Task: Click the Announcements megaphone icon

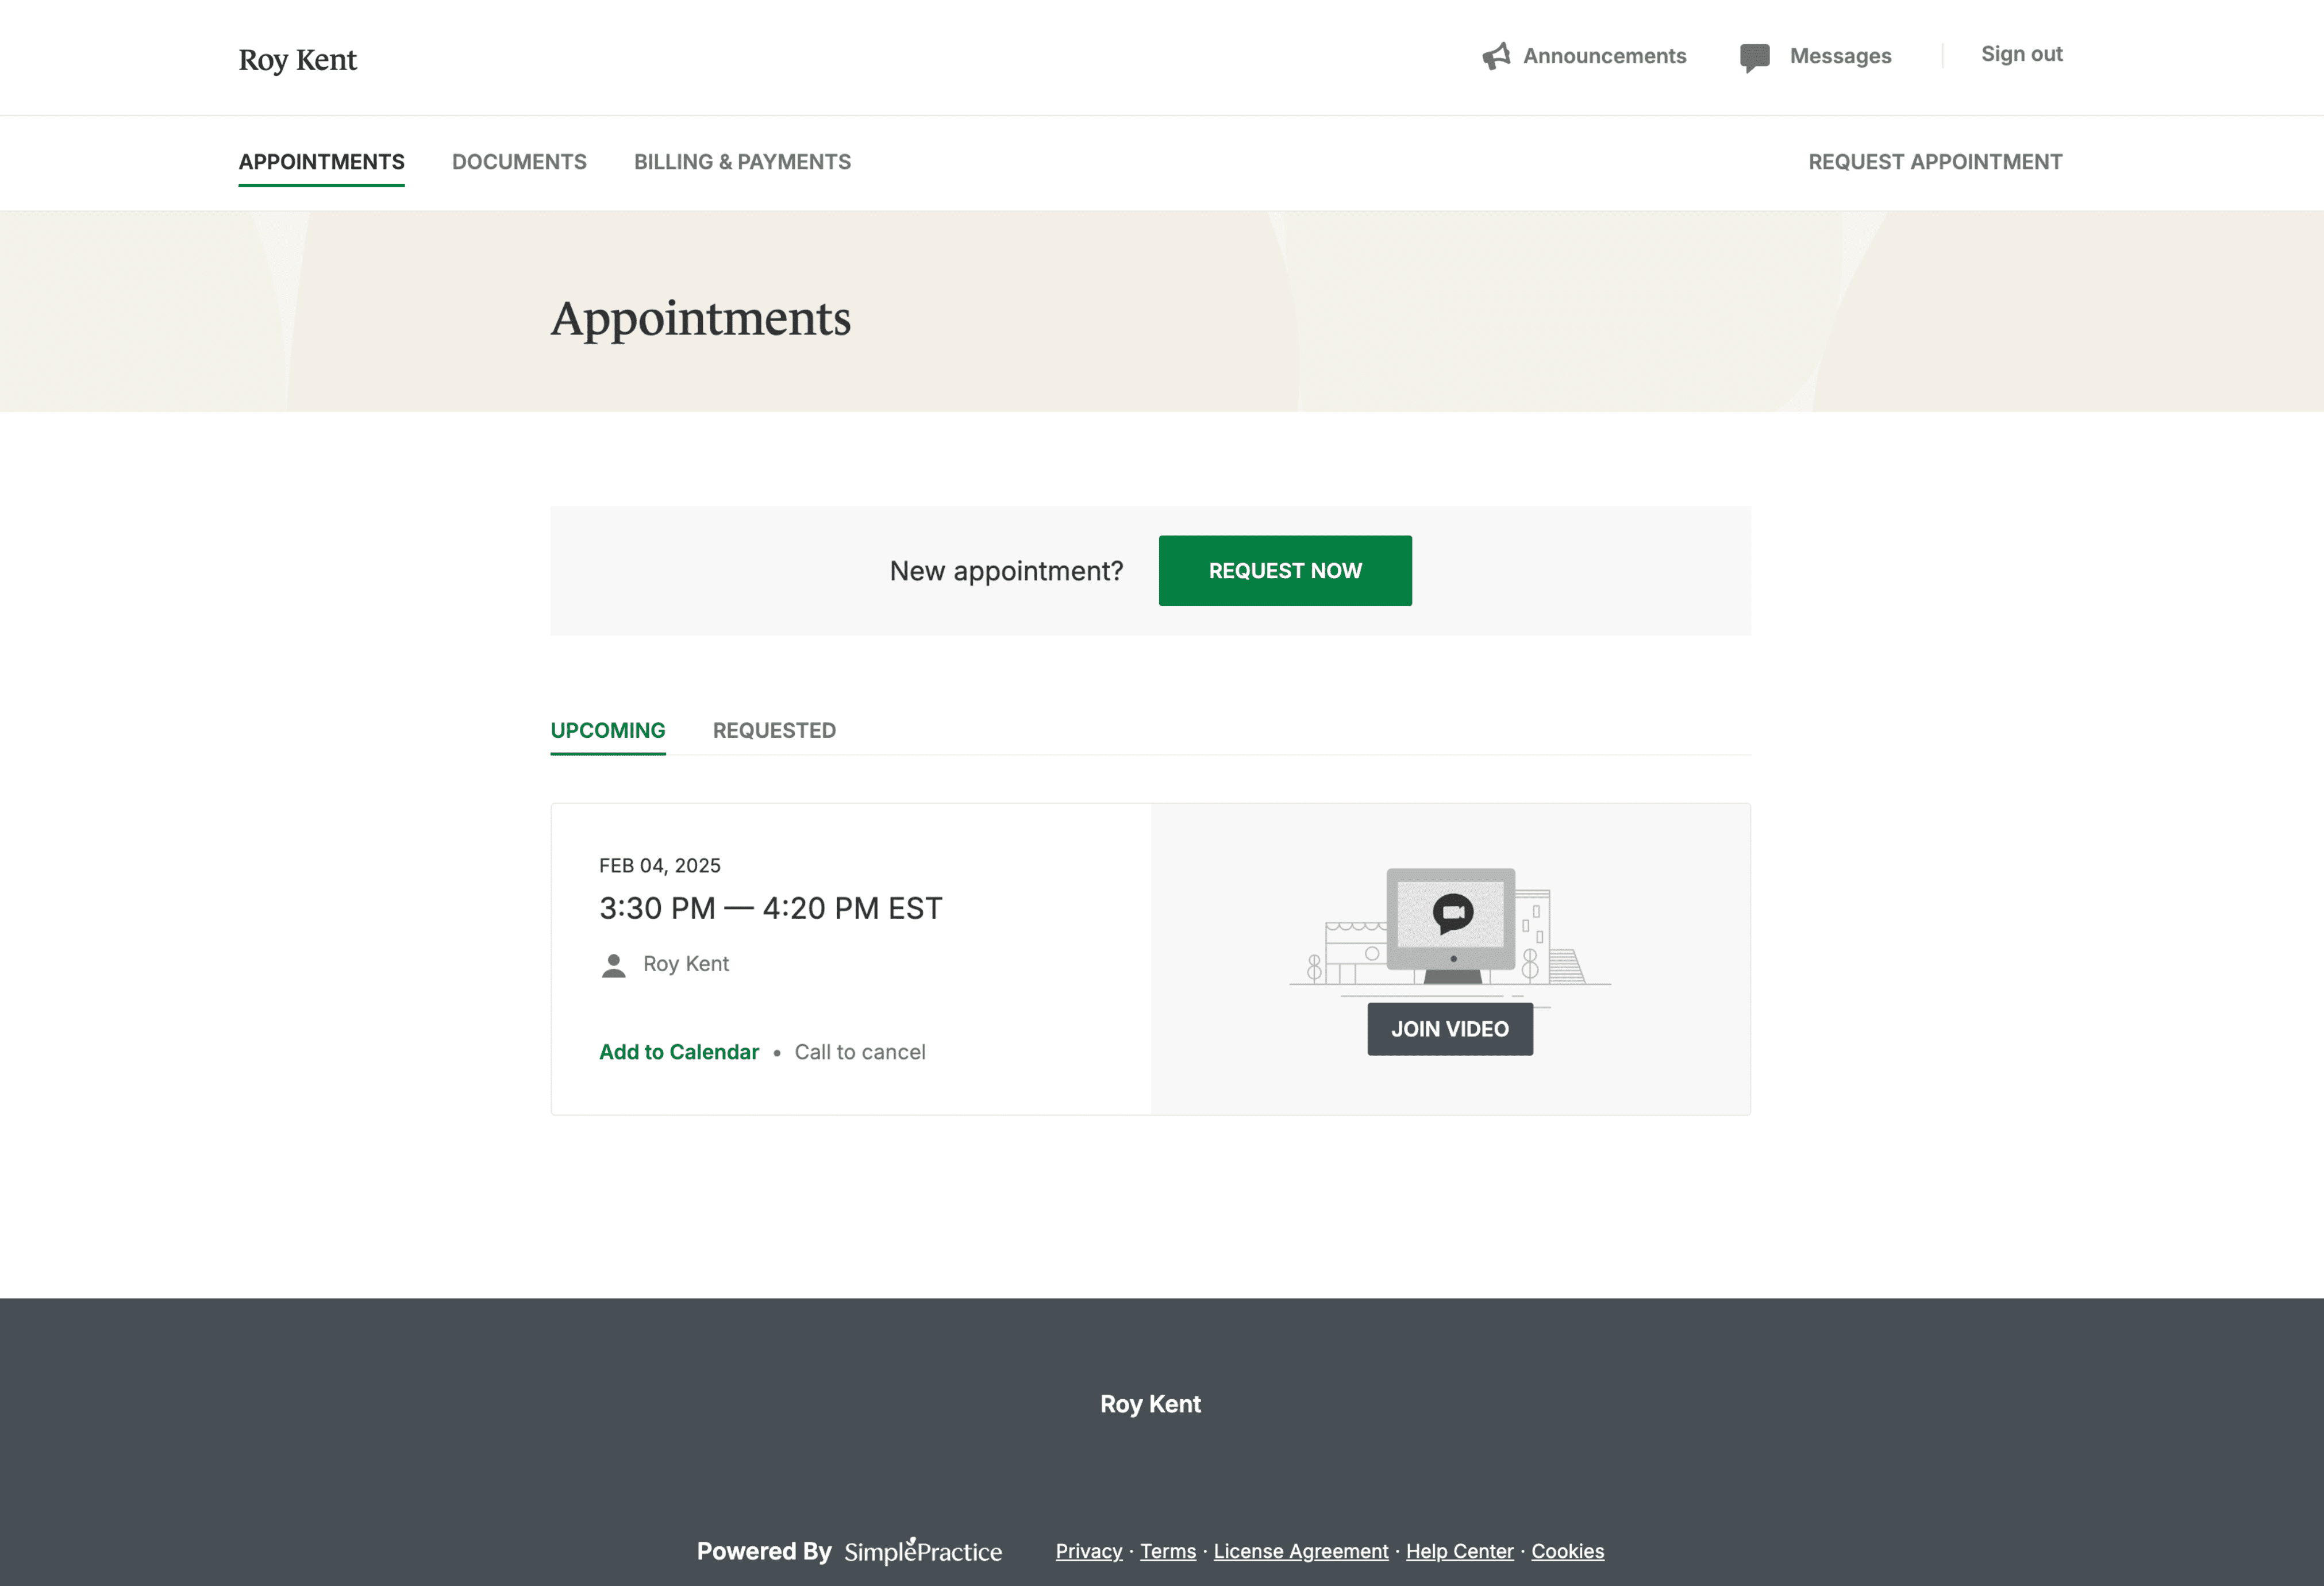Action: pyautogui.click(x=1496, y=56)
